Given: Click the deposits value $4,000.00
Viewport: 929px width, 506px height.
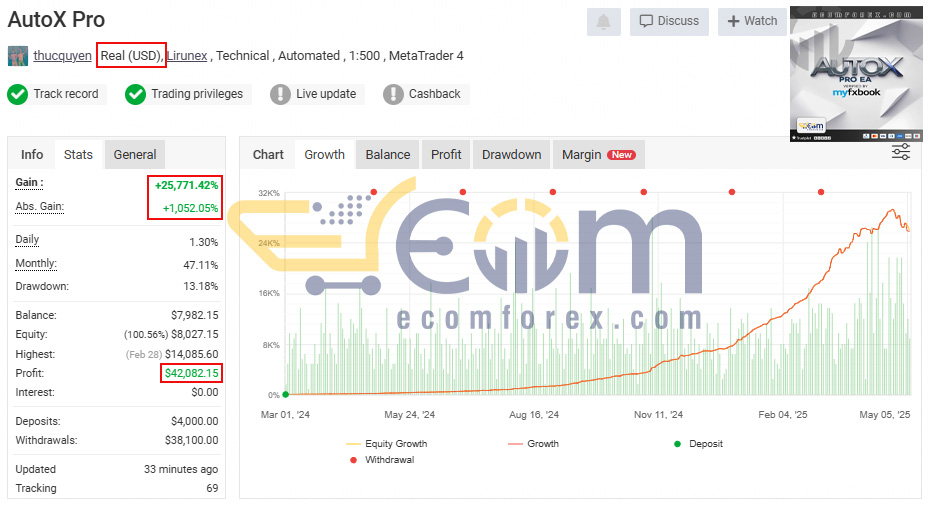Looking at the screenshot, I should (x=194, y=421).
